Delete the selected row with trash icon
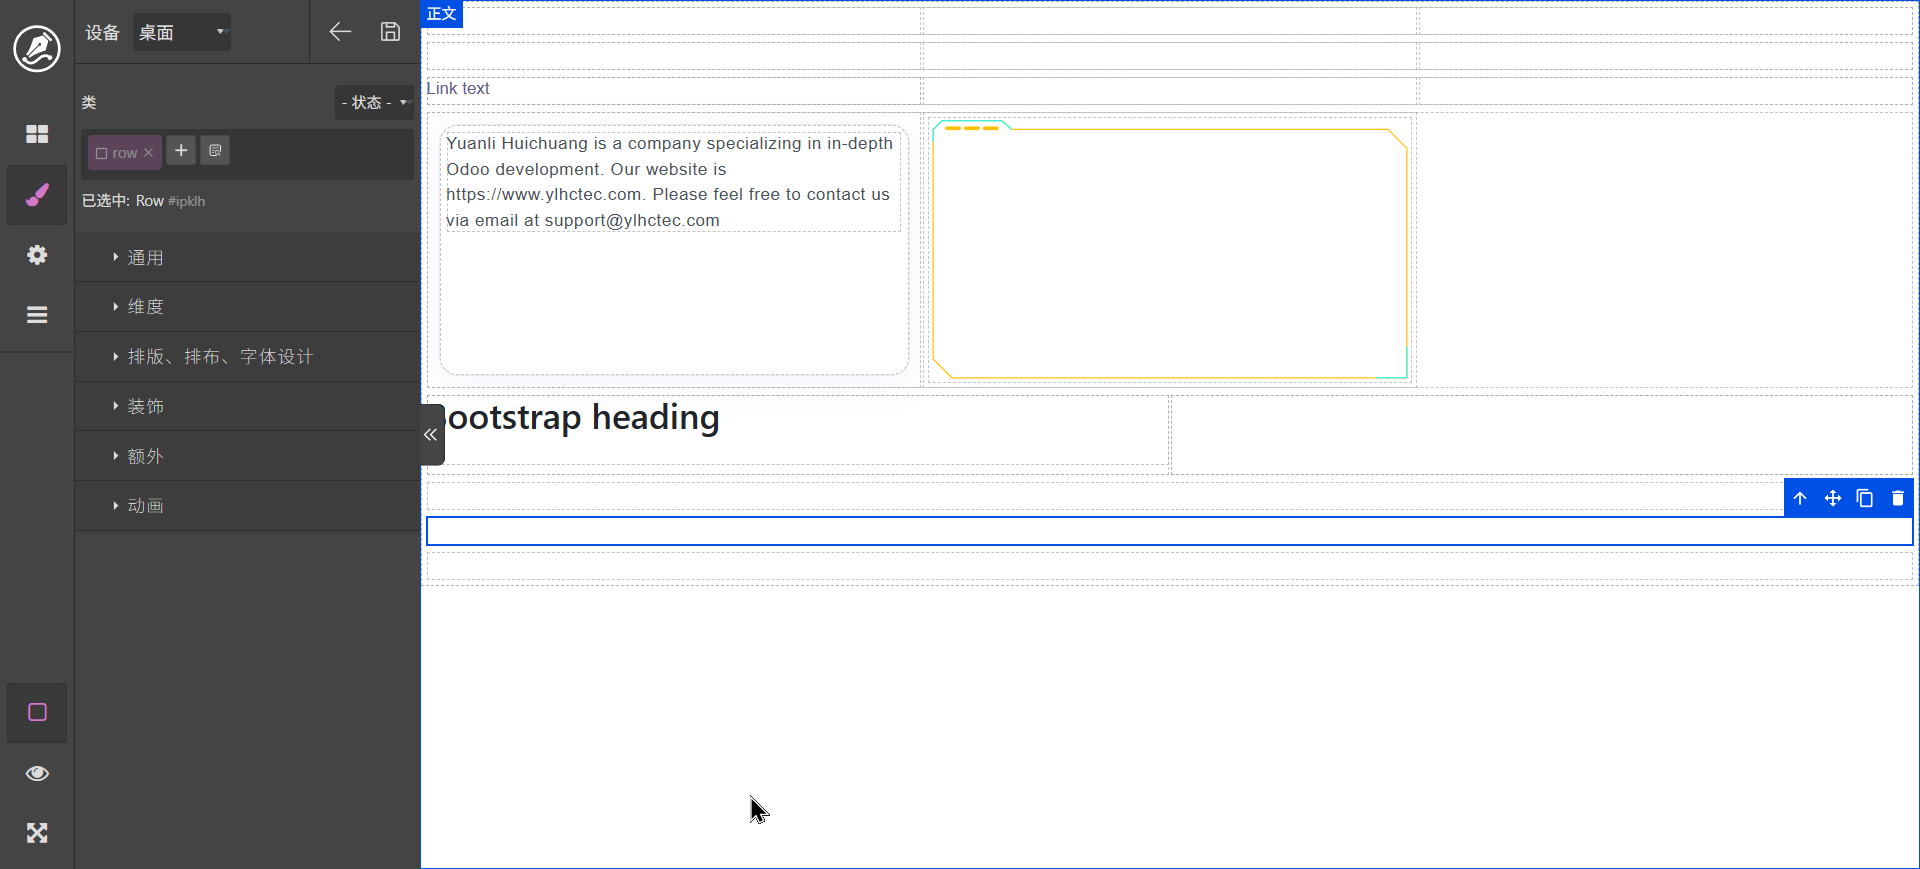Image resolution: width=1920 pixels, height=869 pixels. click(1897, 498)
